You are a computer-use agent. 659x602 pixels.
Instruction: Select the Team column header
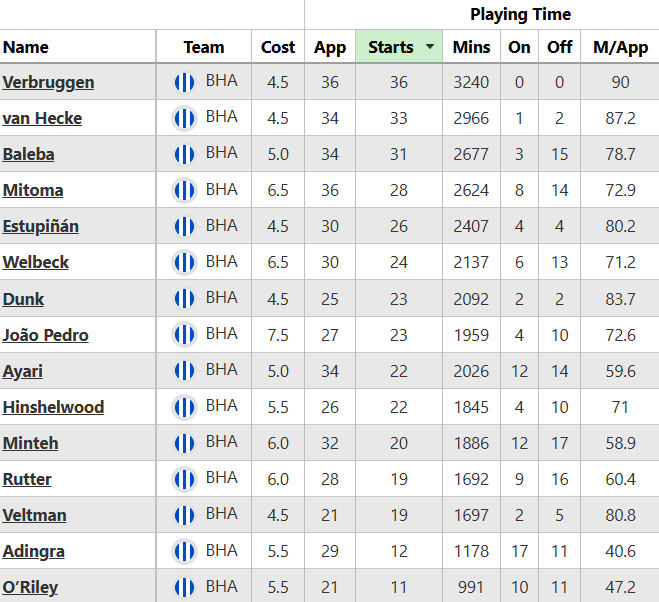click(x=204, y=47)
